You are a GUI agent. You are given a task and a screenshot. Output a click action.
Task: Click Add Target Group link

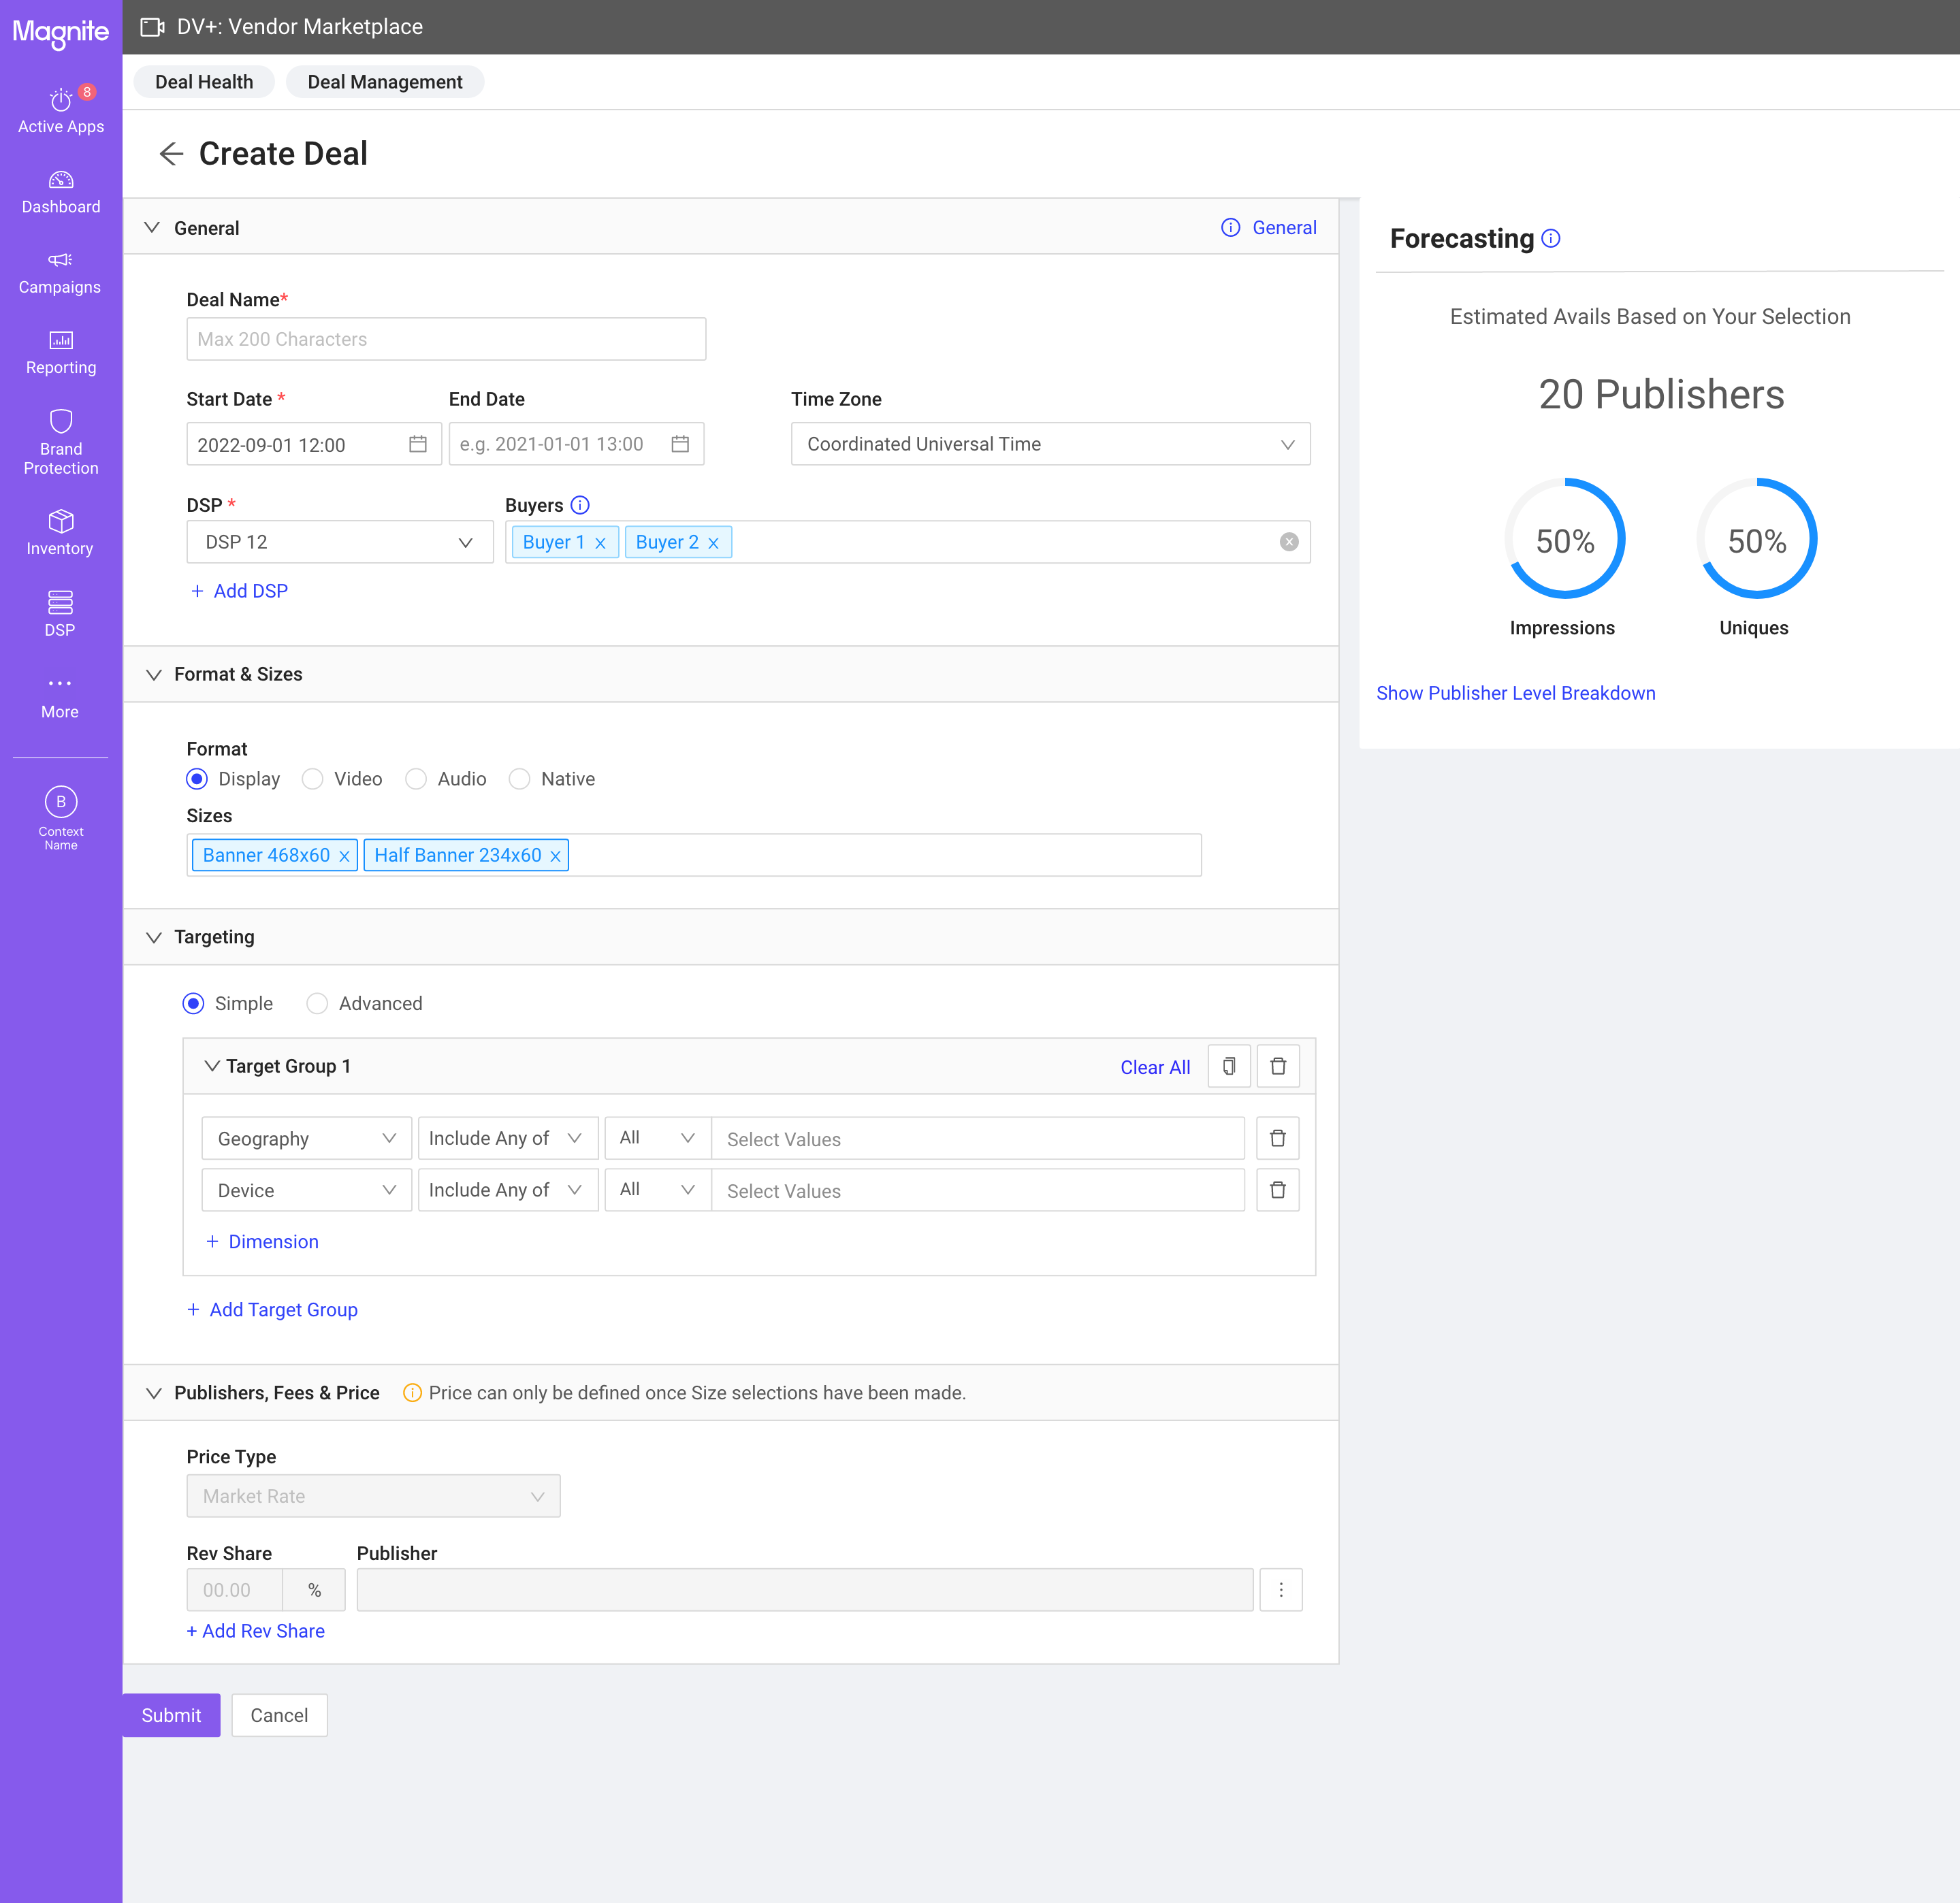[x=272, y=1310]
